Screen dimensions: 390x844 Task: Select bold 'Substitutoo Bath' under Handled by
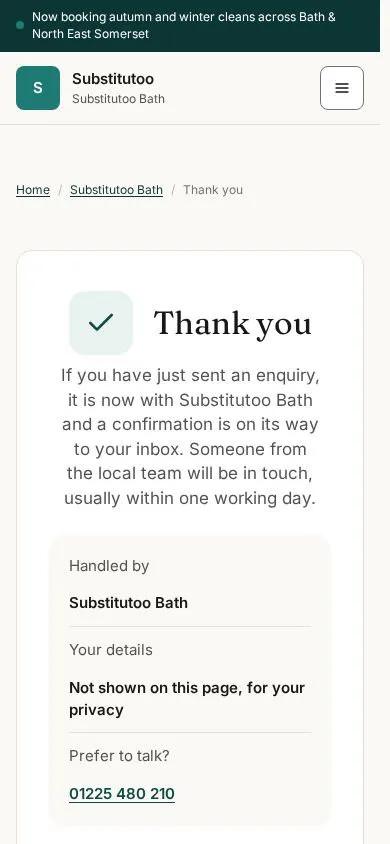pyautogui.click(x=129, y=602)
